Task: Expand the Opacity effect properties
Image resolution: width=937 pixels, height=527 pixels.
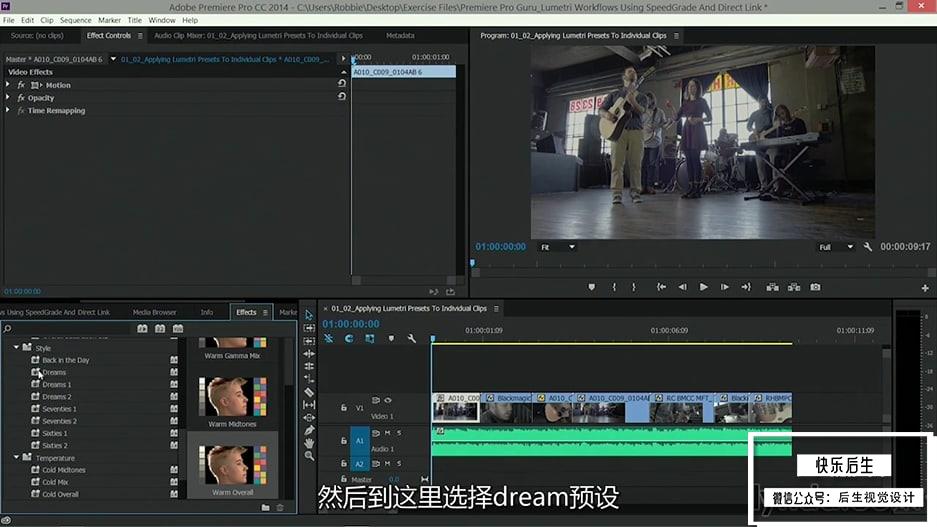Action: (8, 97)
